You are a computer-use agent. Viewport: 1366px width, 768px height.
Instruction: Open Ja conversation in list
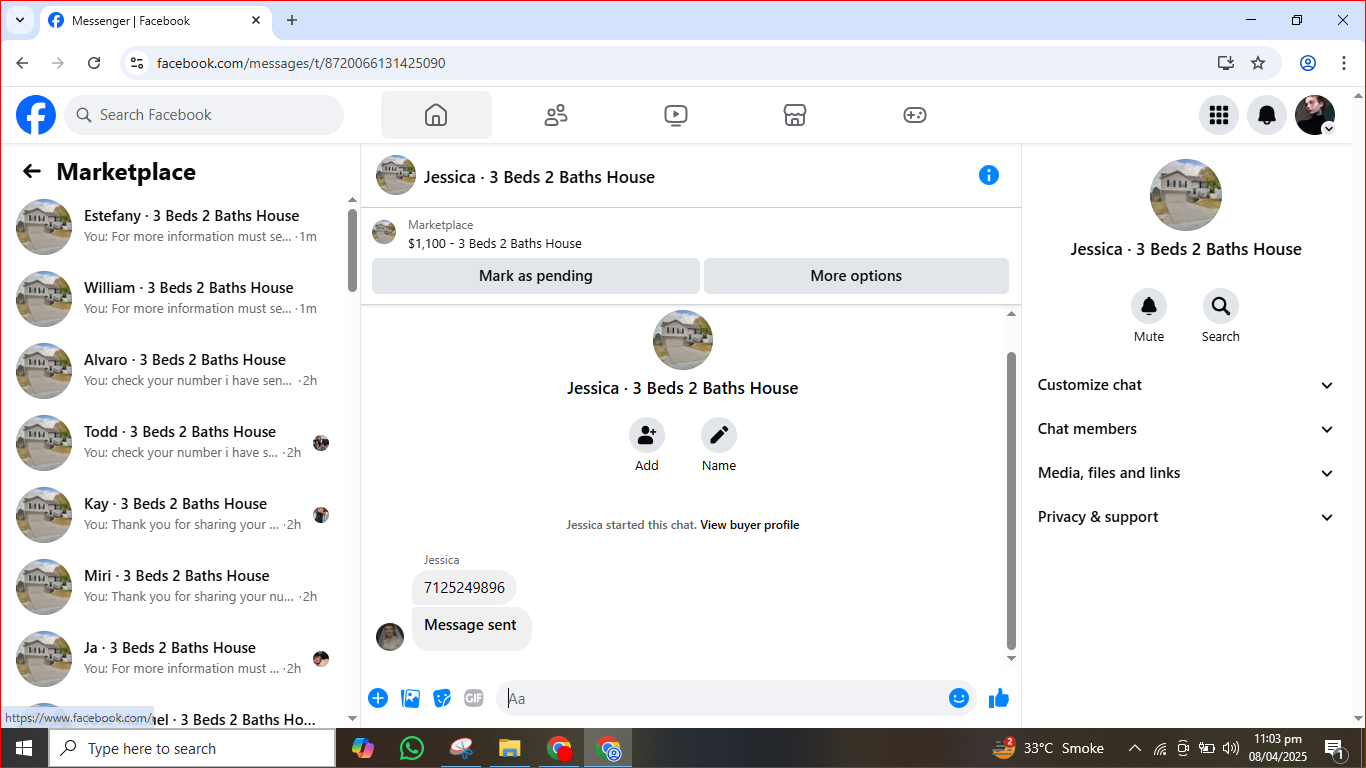click(175, 659)
